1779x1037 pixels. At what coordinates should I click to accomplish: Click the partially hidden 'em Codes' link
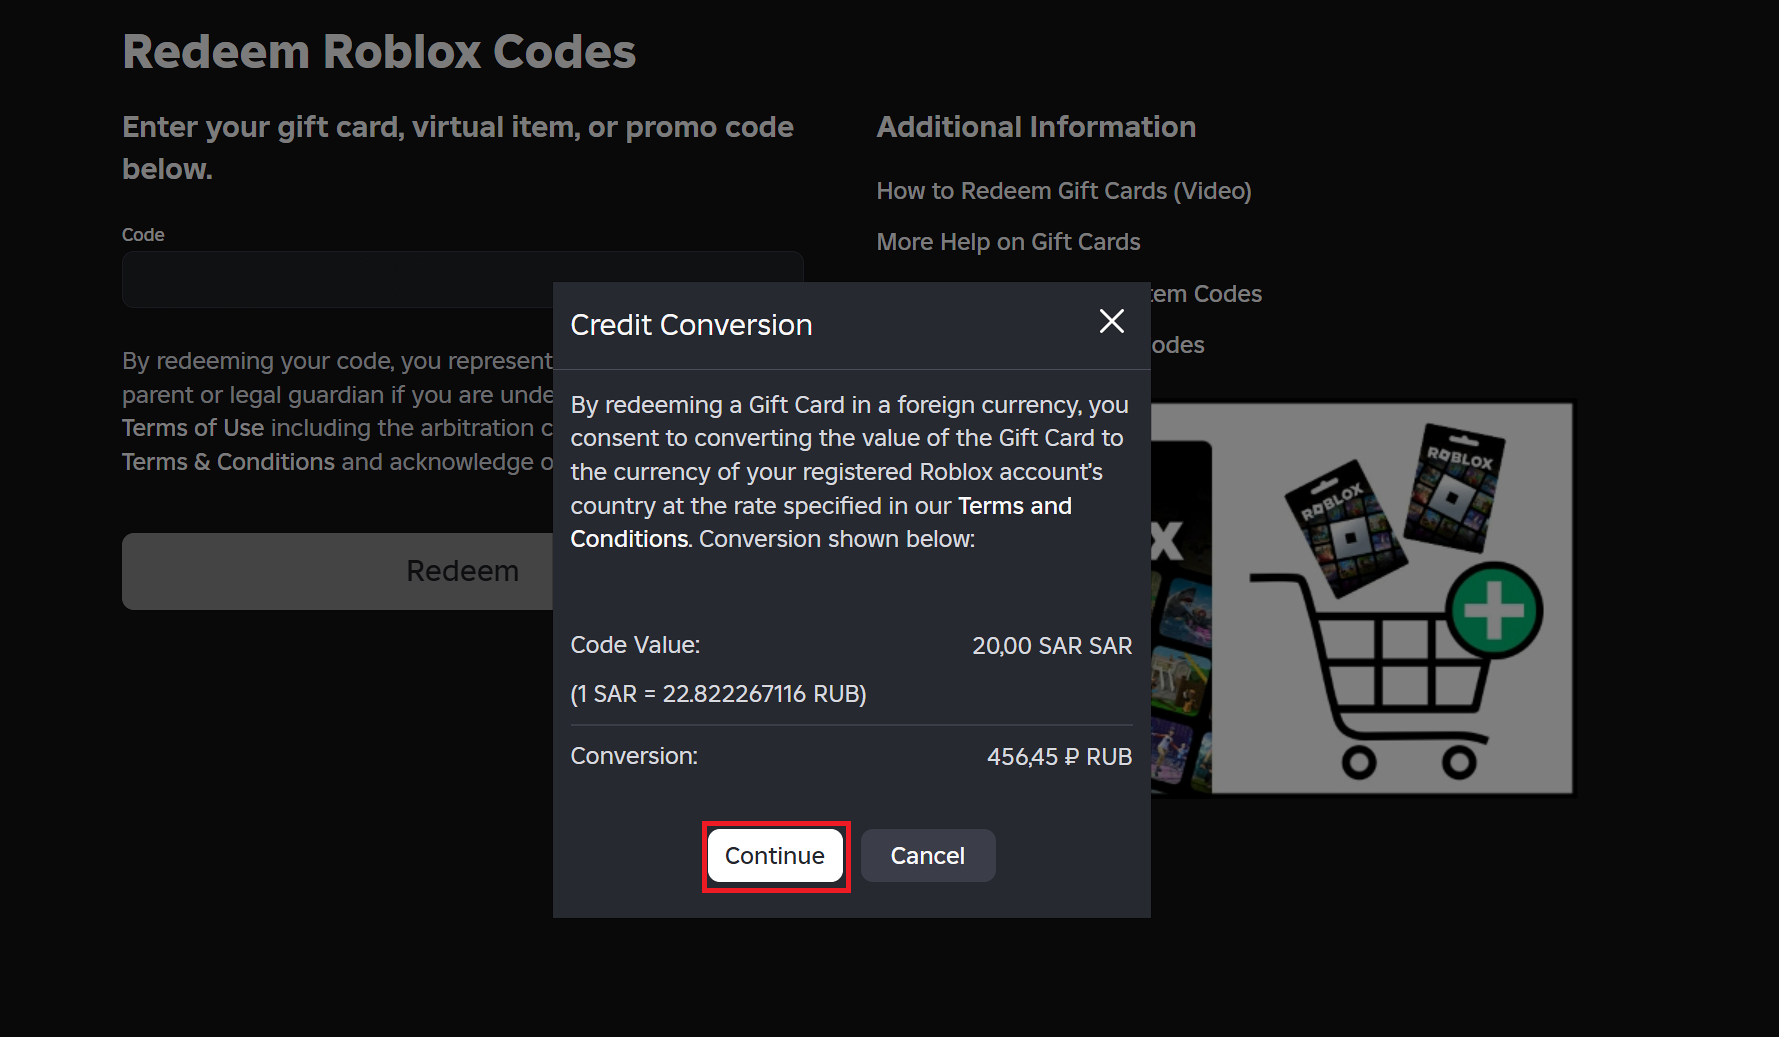click(x=1207, y=294)
